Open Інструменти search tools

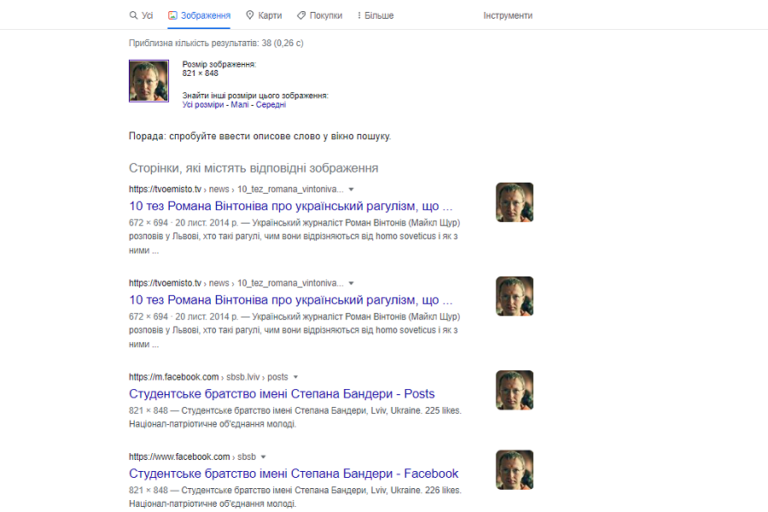pos(508,16)
